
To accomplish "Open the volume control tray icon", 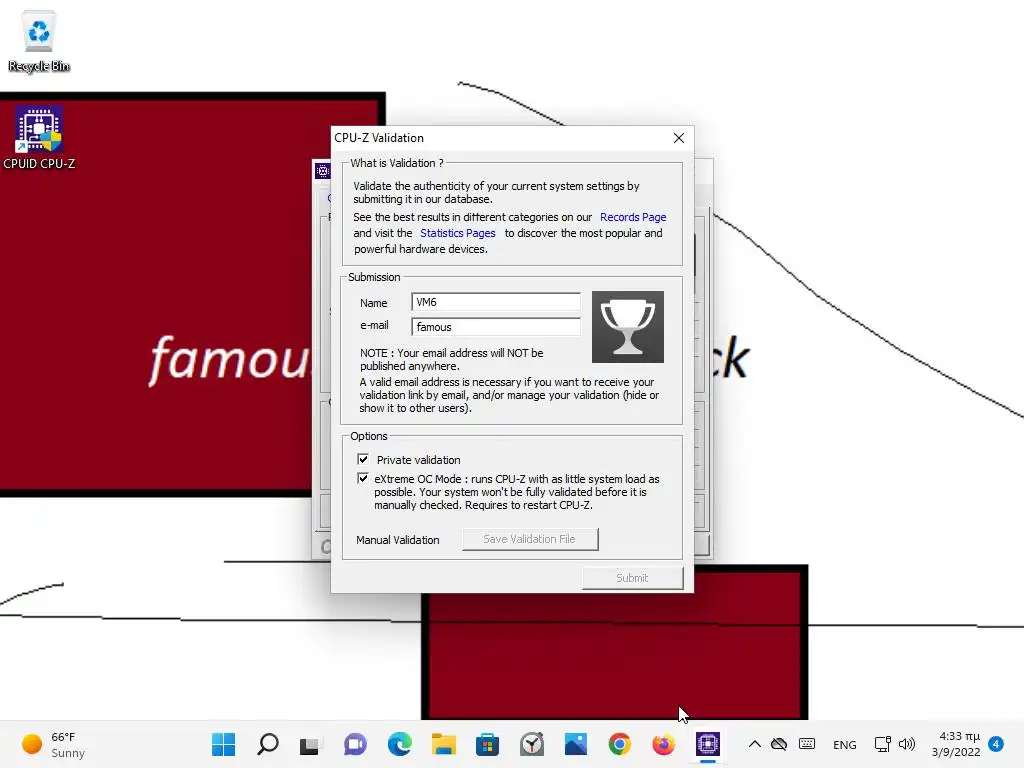I will (906, 744).
